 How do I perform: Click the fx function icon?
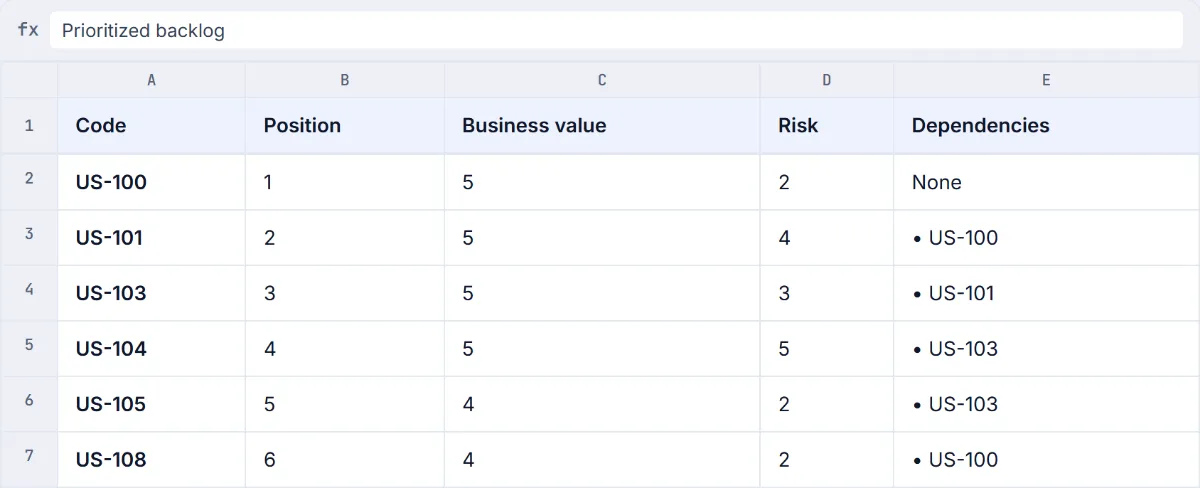(28, 30)
